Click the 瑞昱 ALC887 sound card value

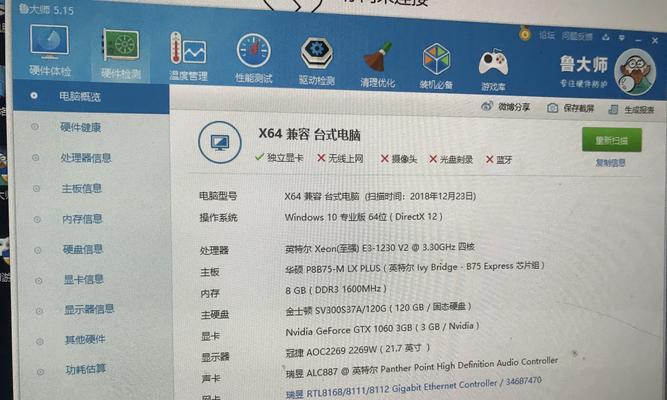coord(422,367)
